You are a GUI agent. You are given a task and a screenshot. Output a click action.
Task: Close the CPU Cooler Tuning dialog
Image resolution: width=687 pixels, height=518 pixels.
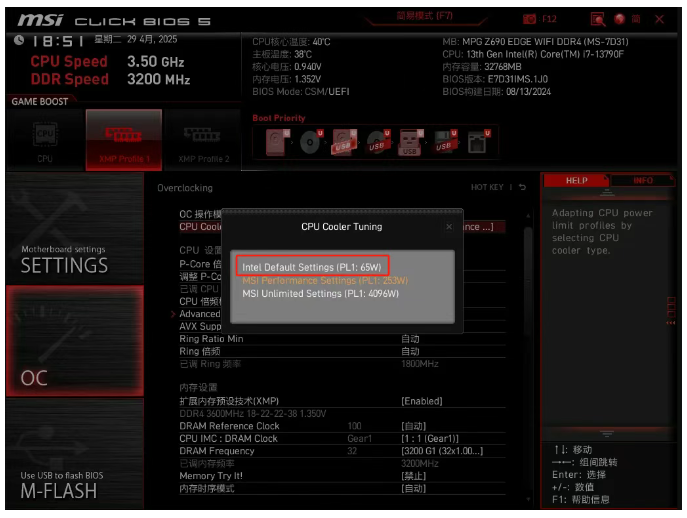[x=449, y=227]
